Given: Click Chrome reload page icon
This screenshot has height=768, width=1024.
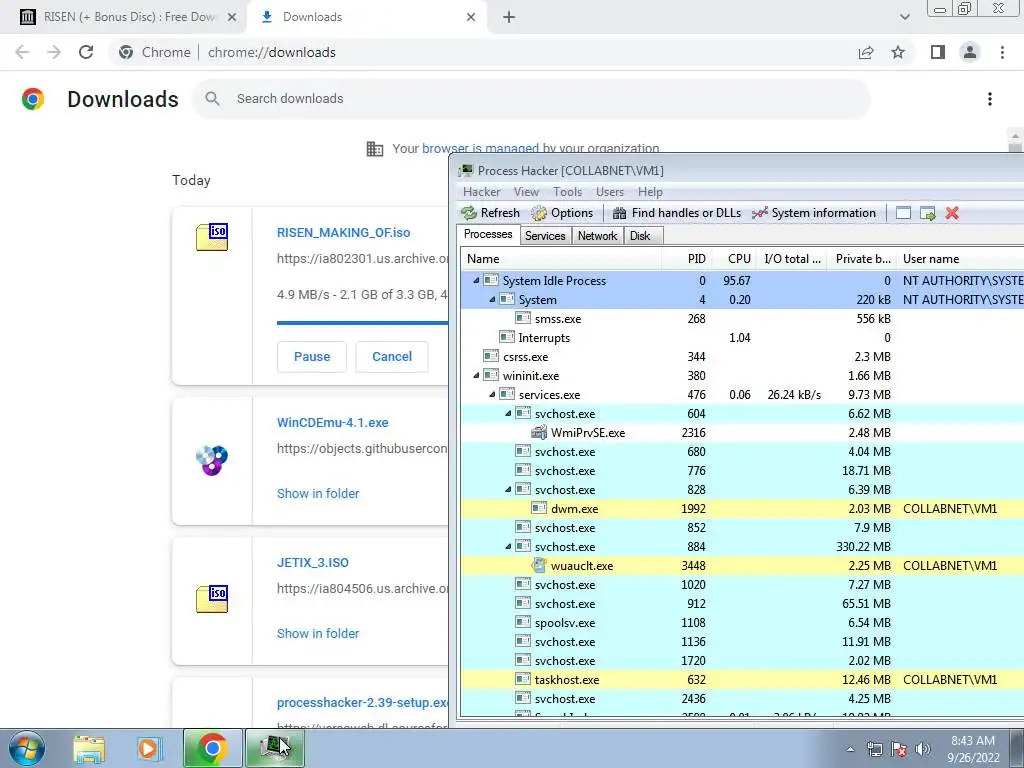Looking at the screenshot, I should click(86, 52).
